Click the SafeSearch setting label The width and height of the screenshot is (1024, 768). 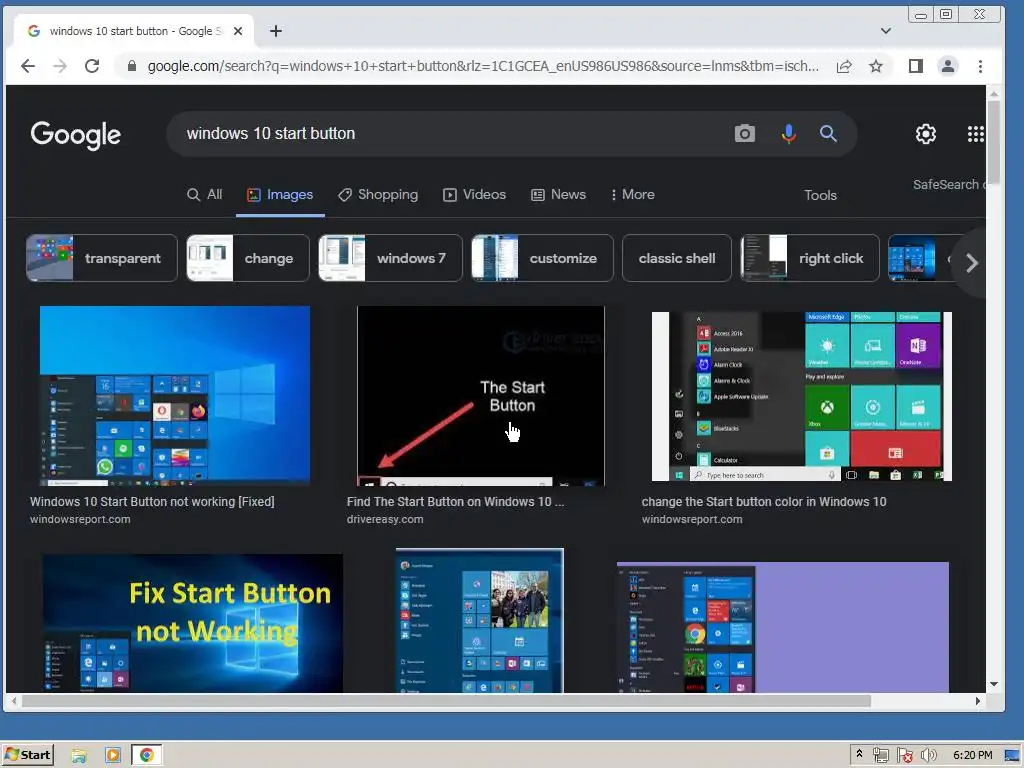[x=949, y=185]
